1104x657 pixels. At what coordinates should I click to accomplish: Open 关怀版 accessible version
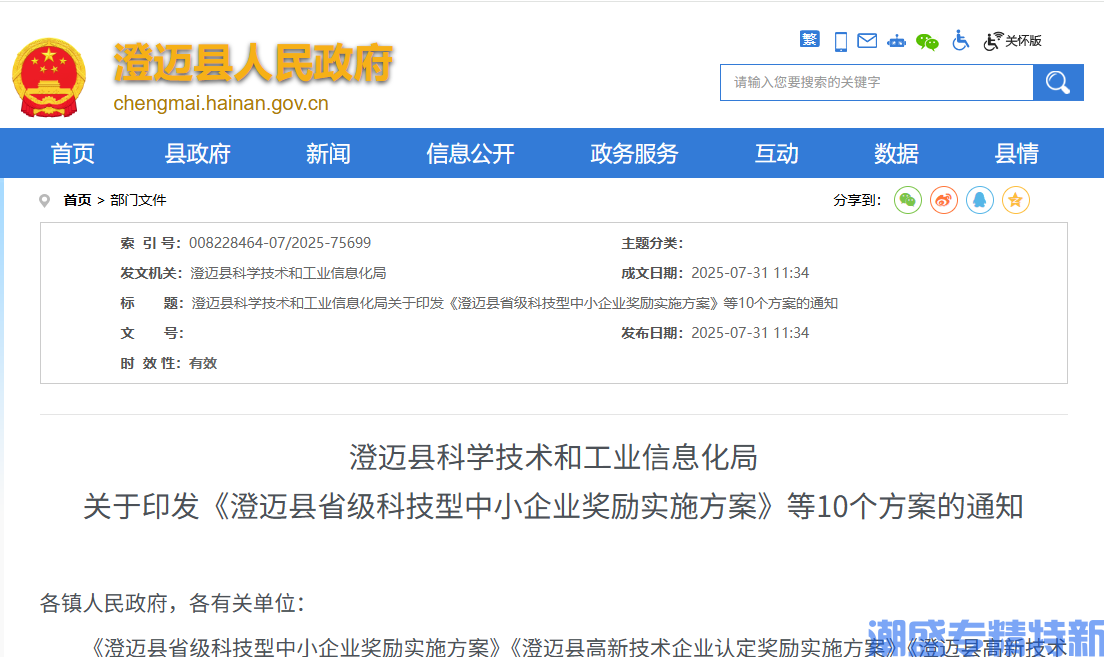pos(1013,41)
